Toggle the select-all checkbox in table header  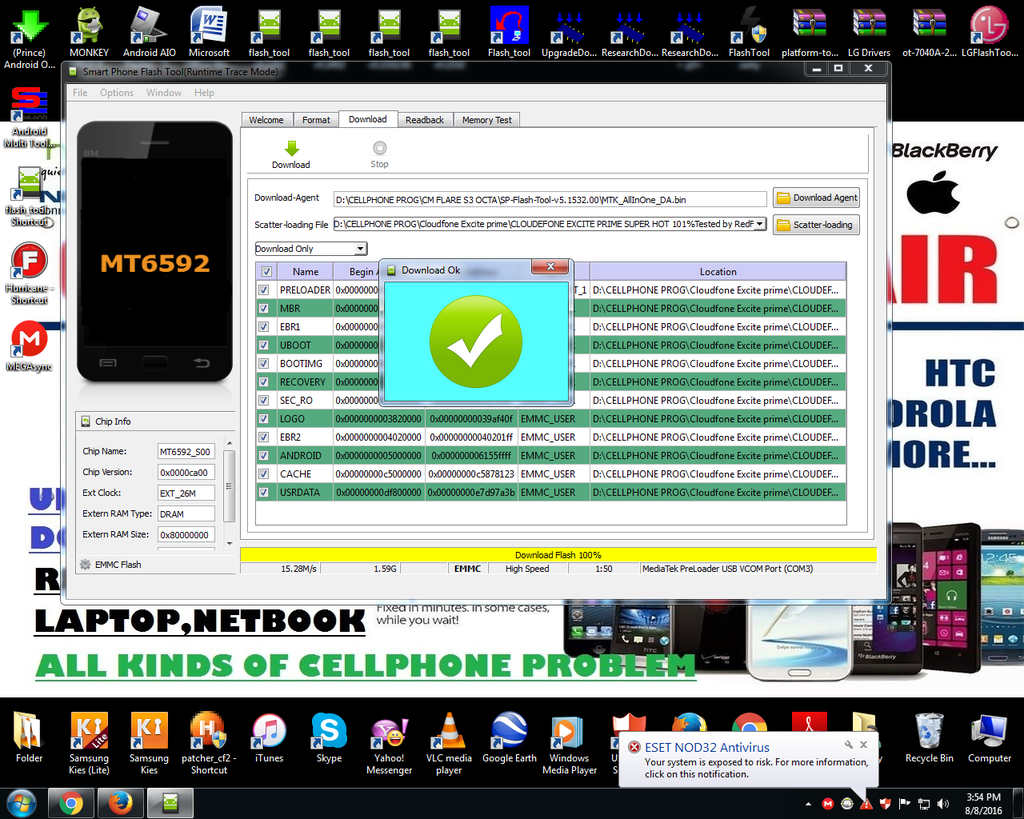266,272
